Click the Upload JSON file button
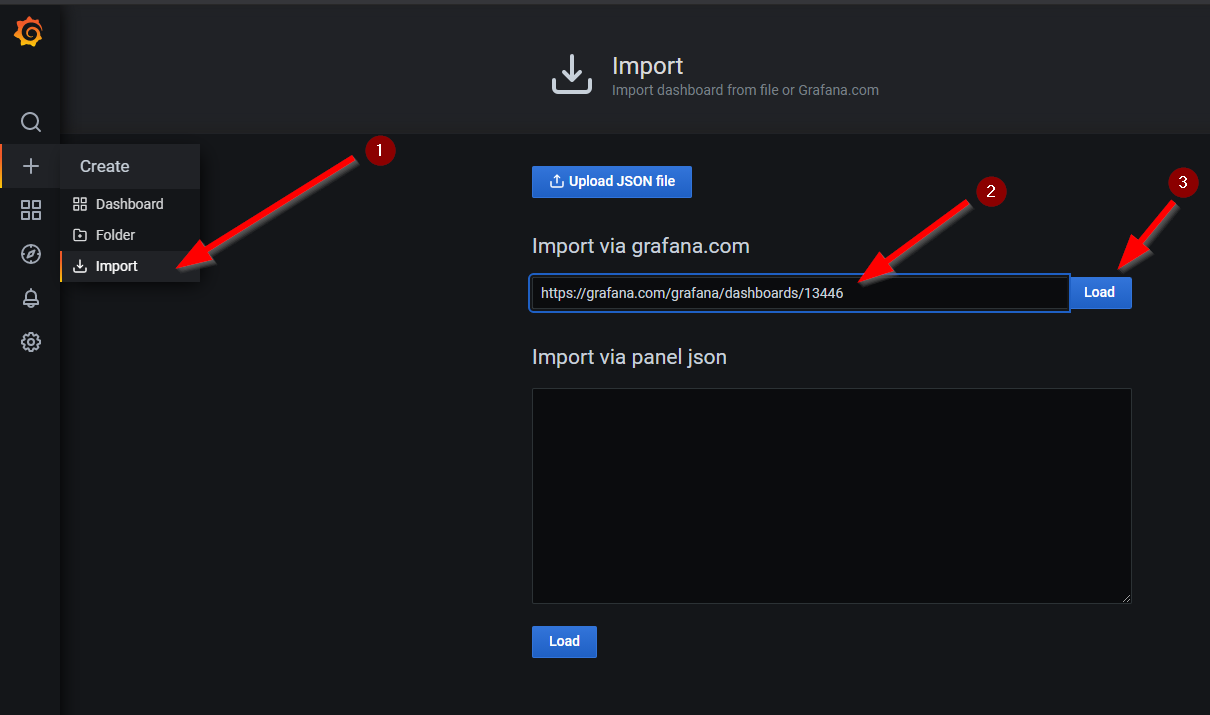The image size is (1210, 715). (611, 181)
